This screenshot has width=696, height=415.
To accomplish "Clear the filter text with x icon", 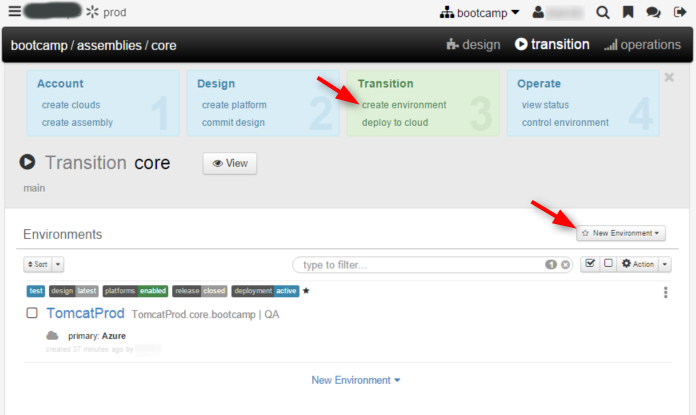I will coord(565,265).
